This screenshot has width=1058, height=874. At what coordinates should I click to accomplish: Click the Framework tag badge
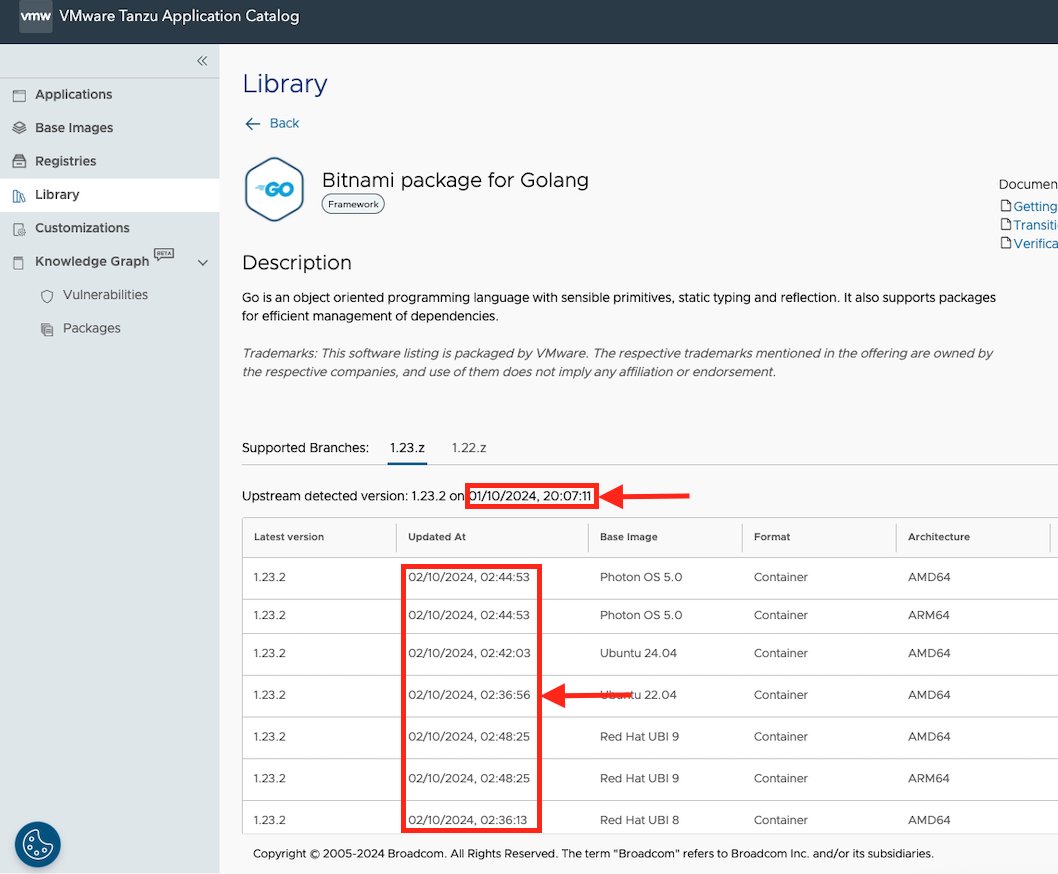coord(353,204)
